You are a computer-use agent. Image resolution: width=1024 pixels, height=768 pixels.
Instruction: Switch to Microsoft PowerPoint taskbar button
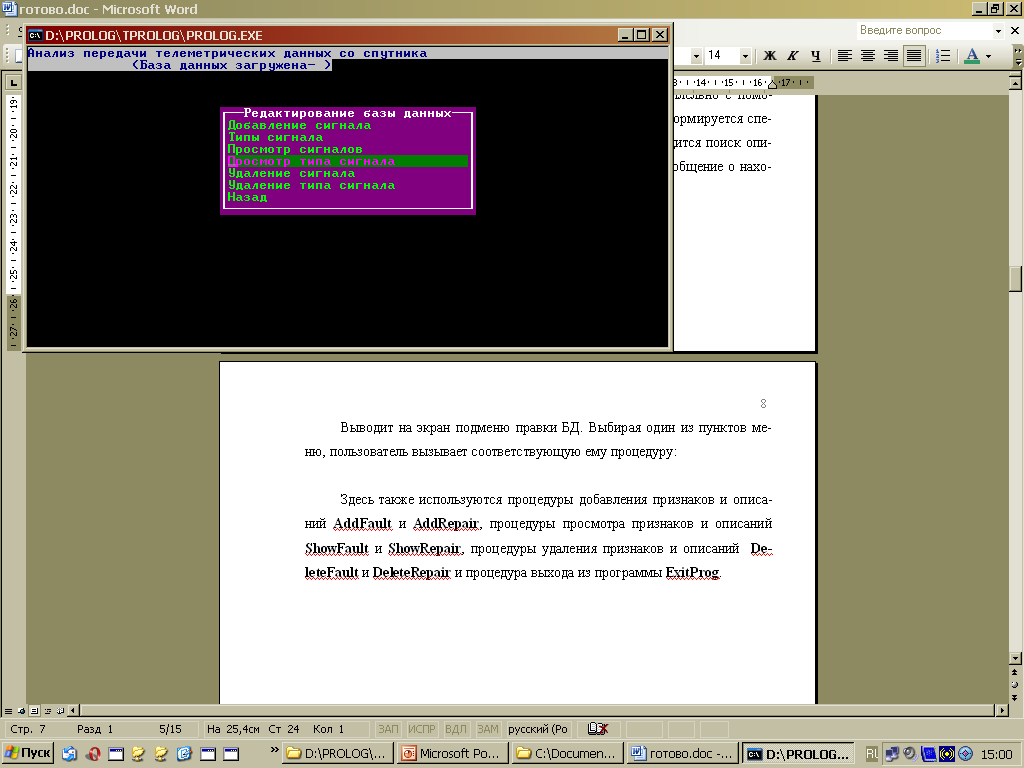tap(453, 754)
